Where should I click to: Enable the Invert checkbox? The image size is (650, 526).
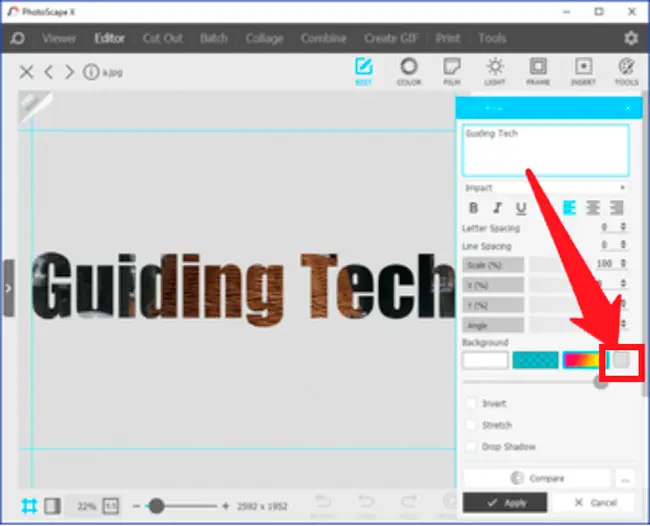471,403
